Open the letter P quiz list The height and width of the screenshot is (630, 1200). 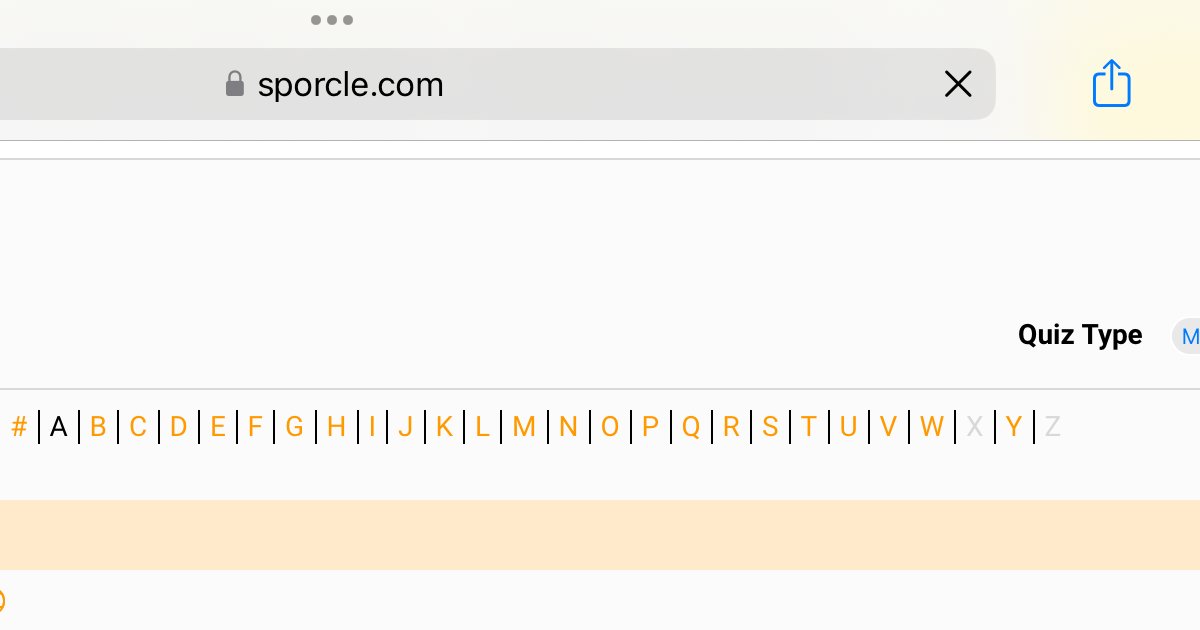click(650, 427)
